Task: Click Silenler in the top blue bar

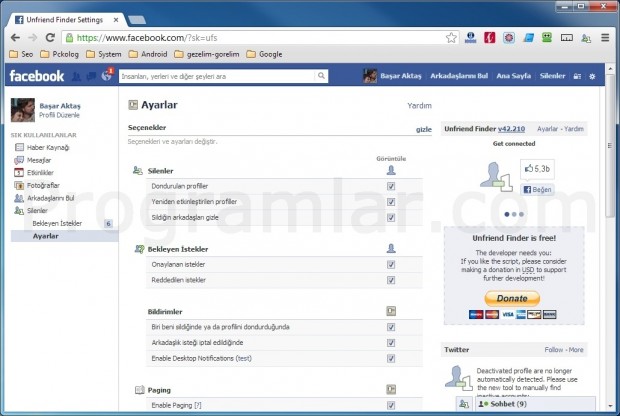Action: coord(552,76)
